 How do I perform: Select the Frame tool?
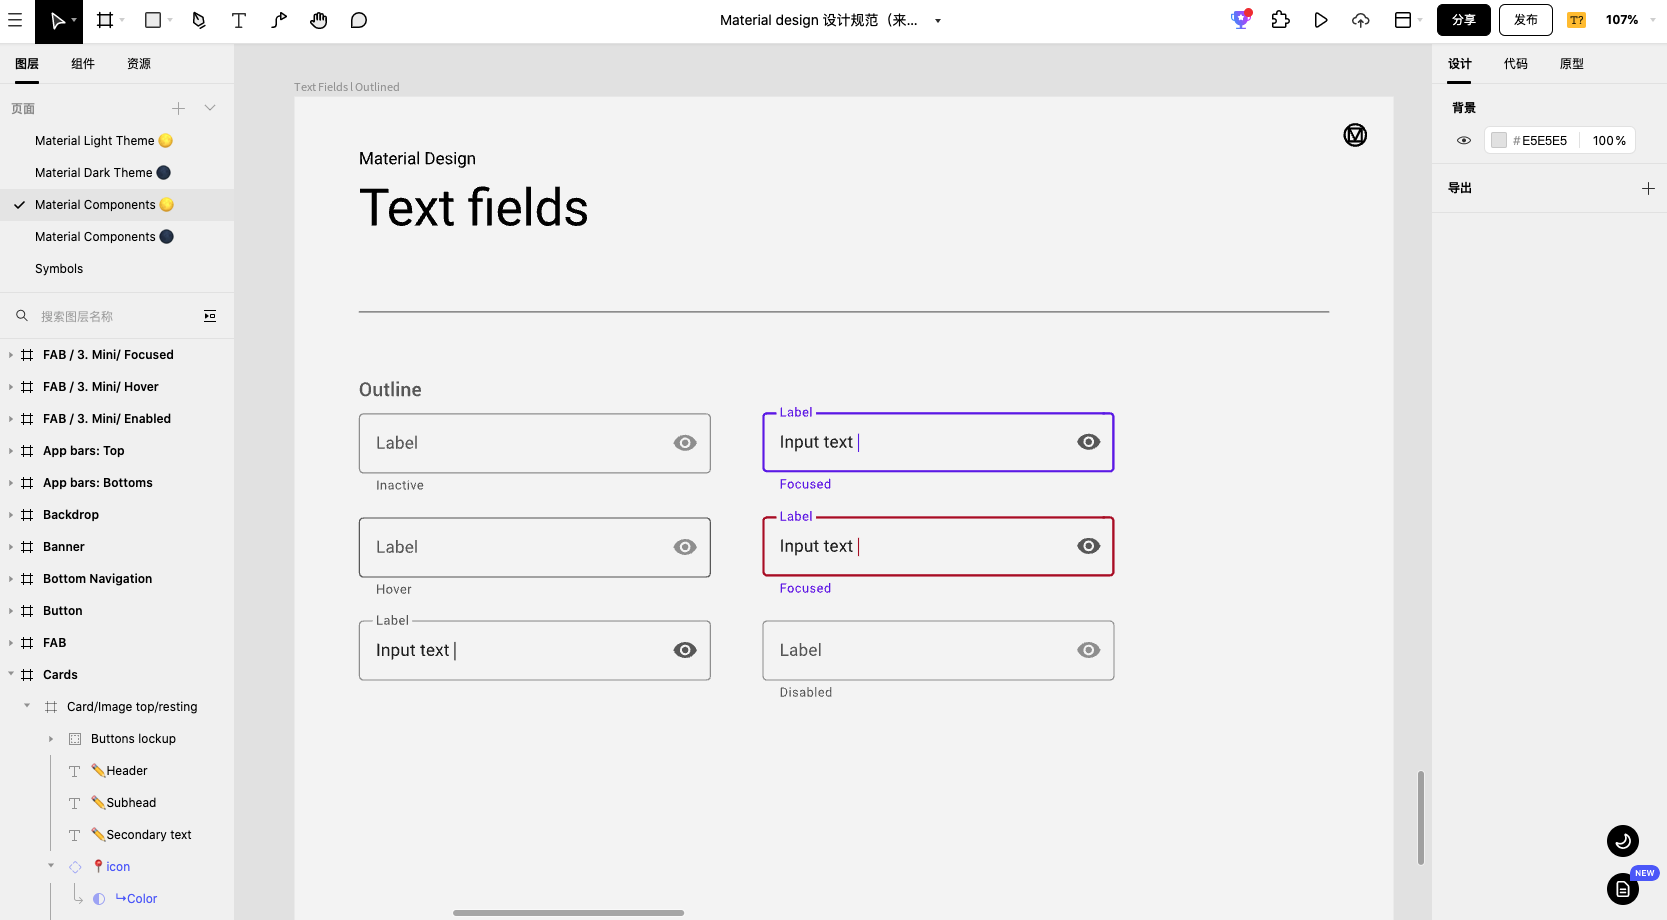click(104, 20)
